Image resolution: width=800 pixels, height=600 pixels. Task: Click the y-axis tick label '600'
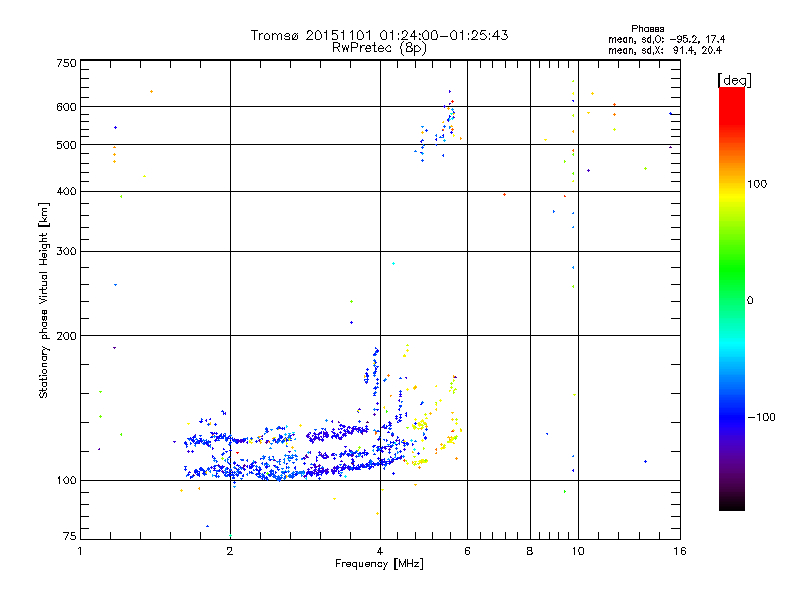tap(67, 107)
